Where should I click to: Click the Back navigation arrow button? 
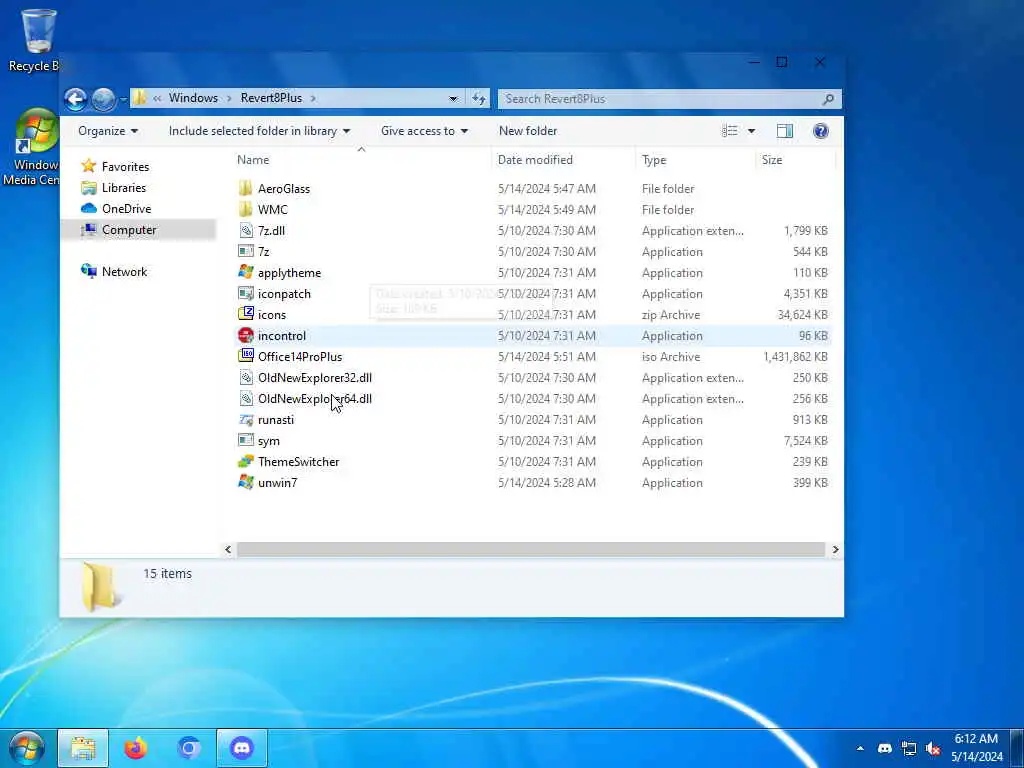[76, 99]
